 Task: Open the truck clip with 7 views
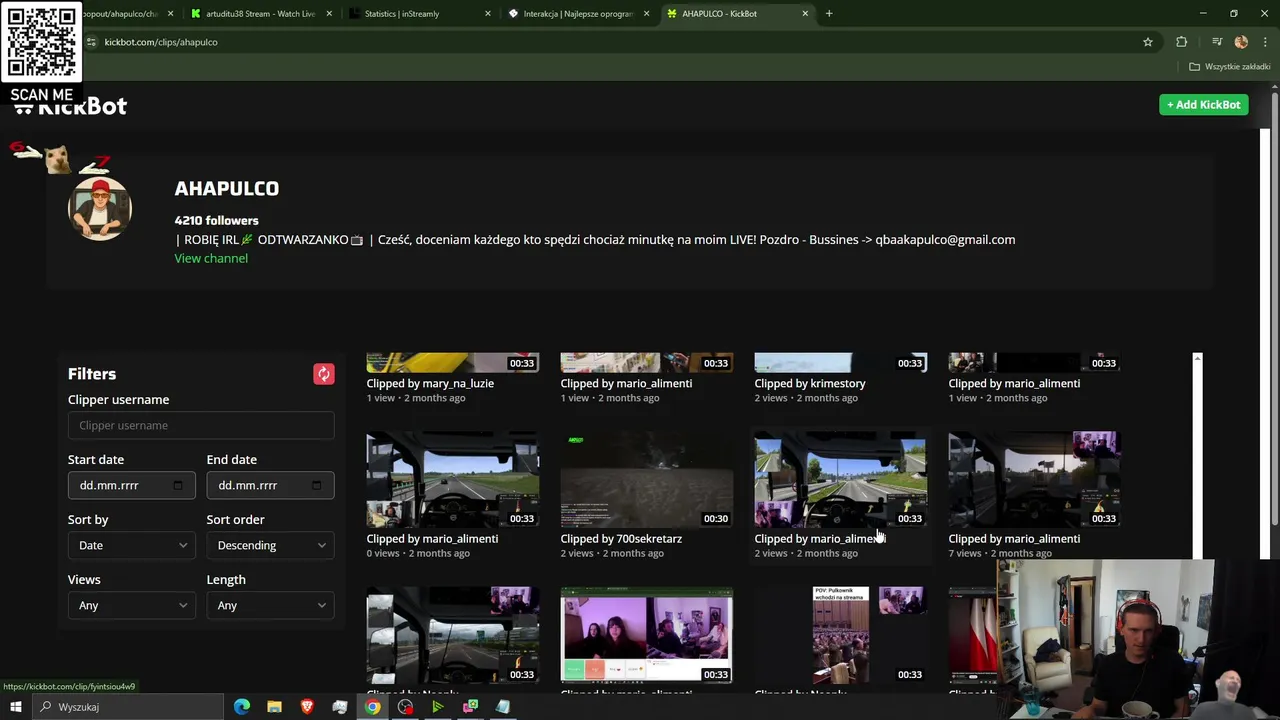click(x=1034, y=480)
